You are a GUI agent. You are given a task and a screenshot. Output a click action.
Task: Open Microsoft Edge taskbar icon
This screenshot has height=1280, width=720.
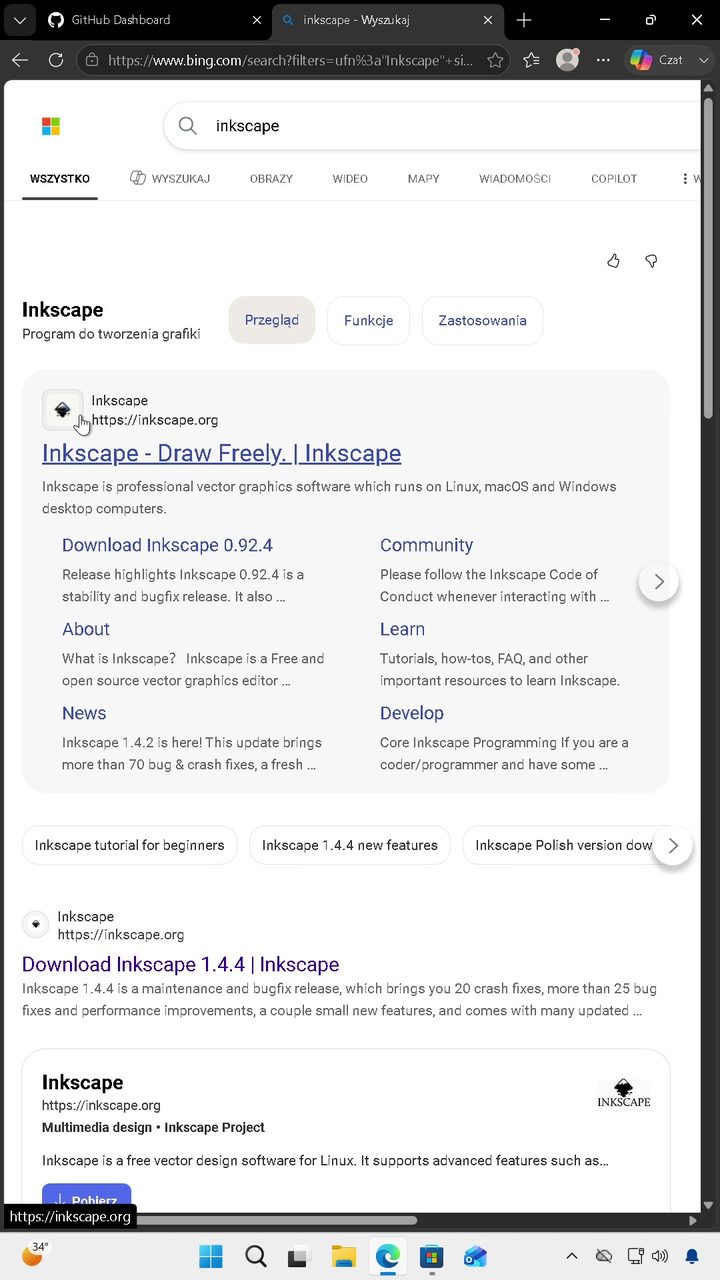pyautogui.click(x=387, y=1256)
